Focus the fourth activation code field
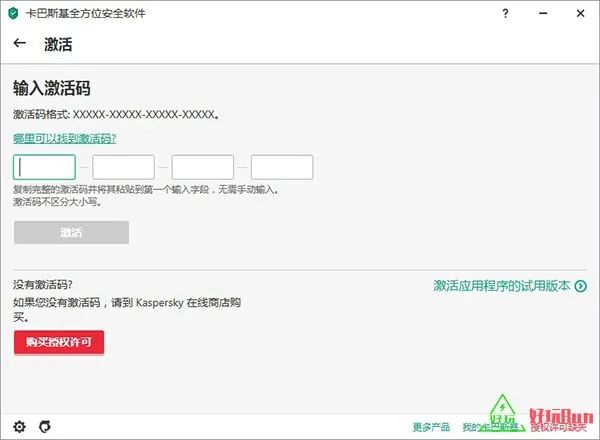Image resolution: width=600 pixels, height=440 pixels. tap(282, 167)
